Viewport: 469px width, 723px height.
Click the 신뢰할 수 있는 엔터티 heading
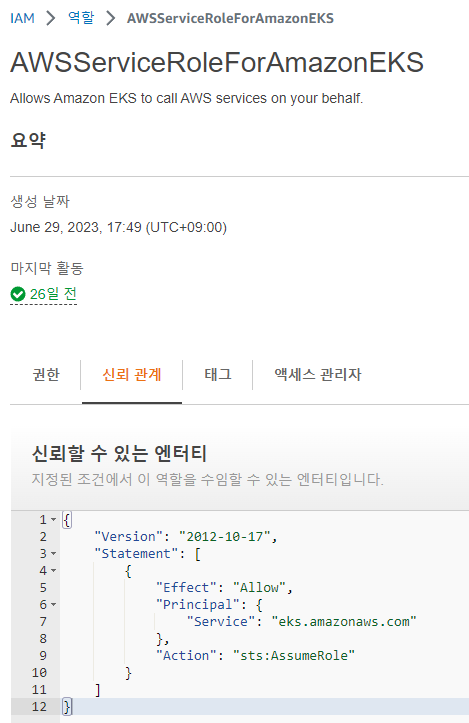click(x=119, y=454)
